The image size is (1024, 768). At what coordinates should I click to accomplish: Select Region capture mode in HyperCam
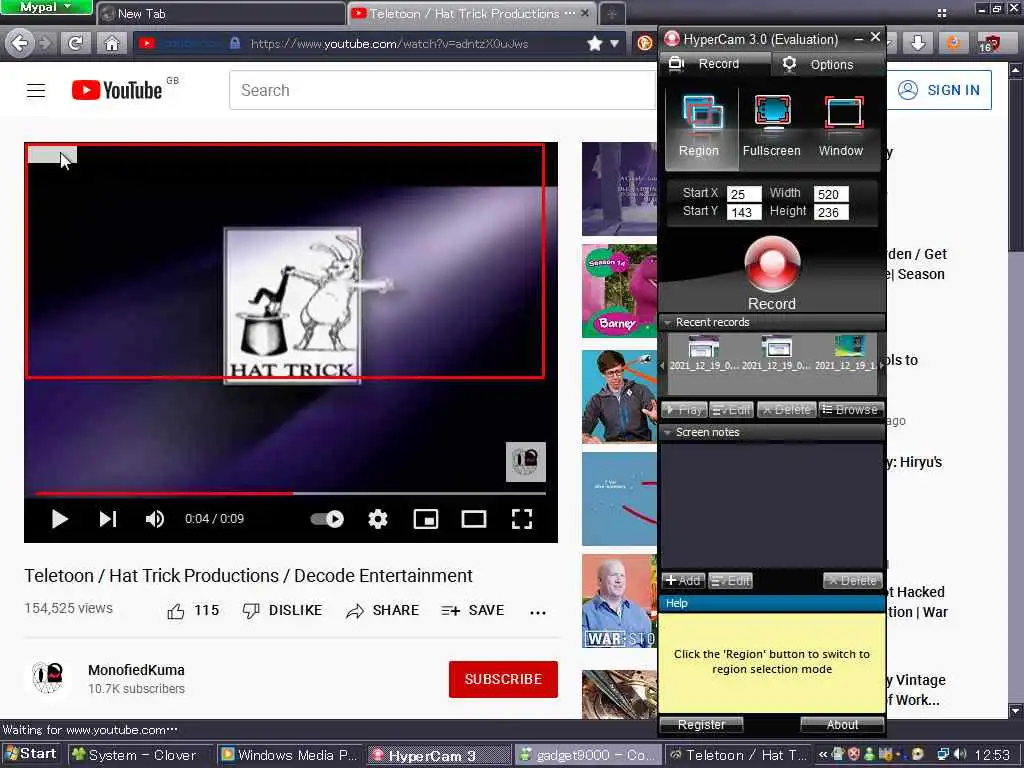701,127
